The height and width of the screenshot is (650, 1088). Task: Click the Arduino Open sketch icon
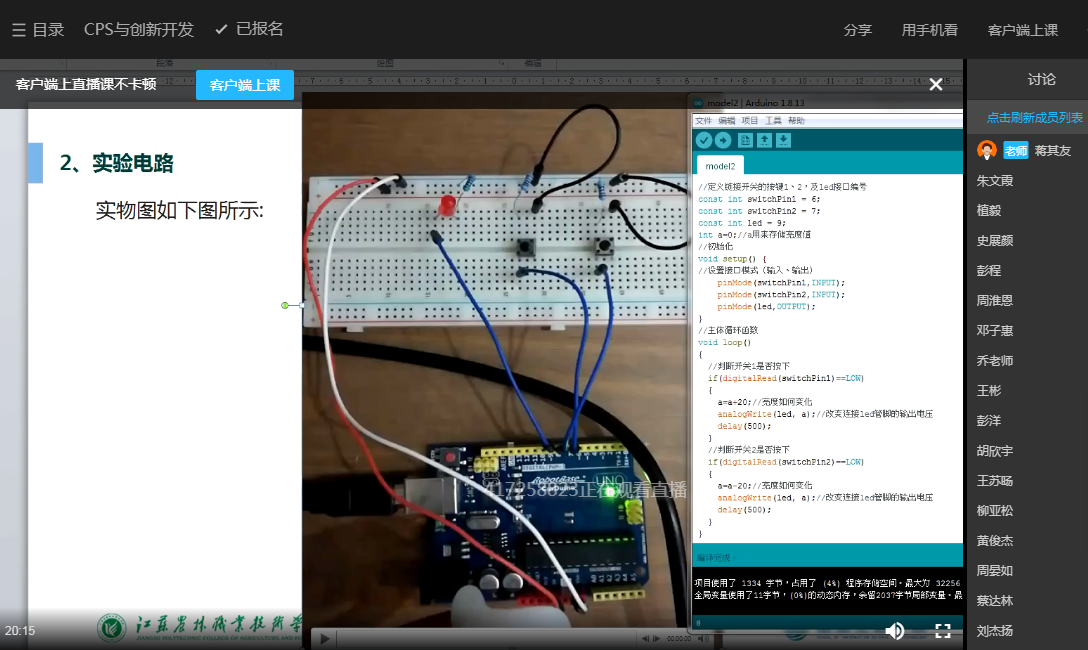point(764,140)
